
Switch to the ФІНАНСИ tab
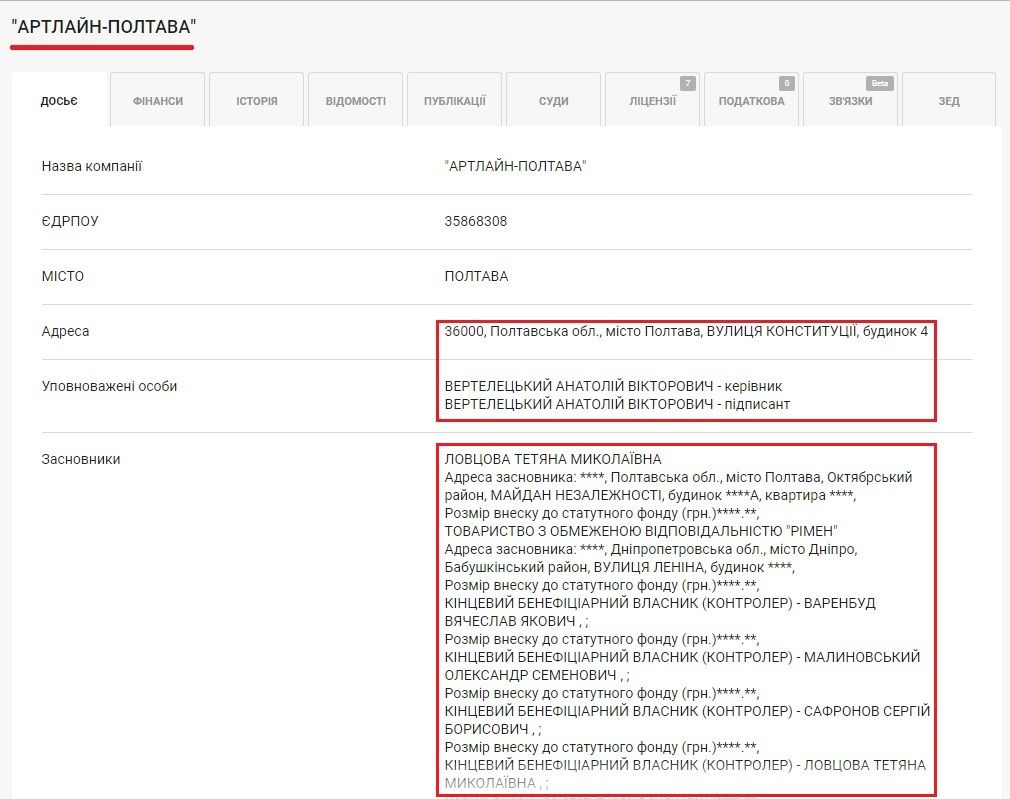coord(158,101)
